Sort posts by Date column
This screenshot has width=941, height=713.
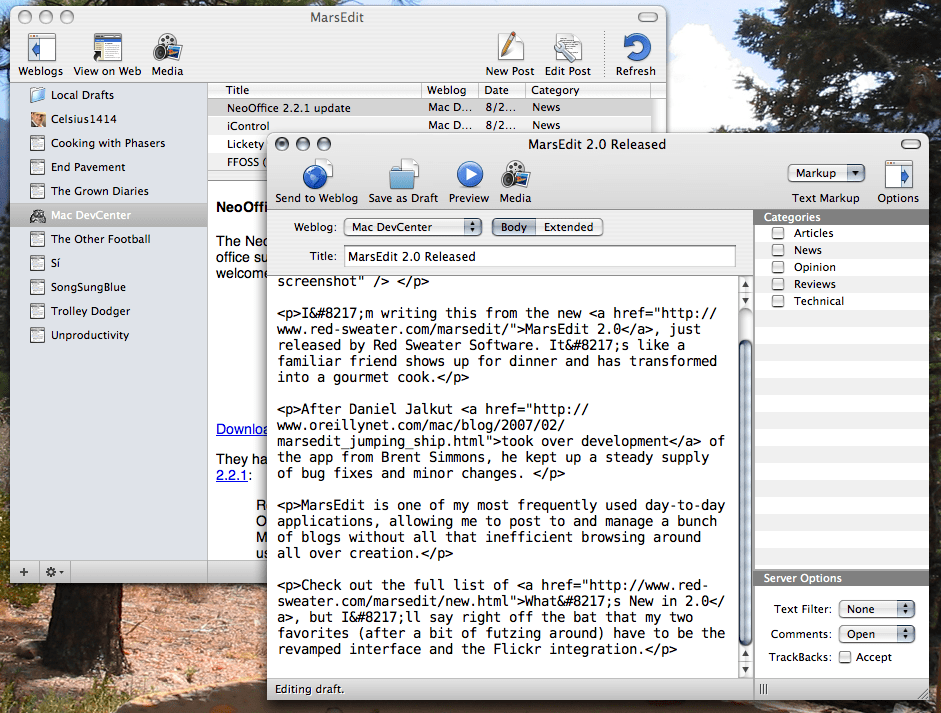502,90
